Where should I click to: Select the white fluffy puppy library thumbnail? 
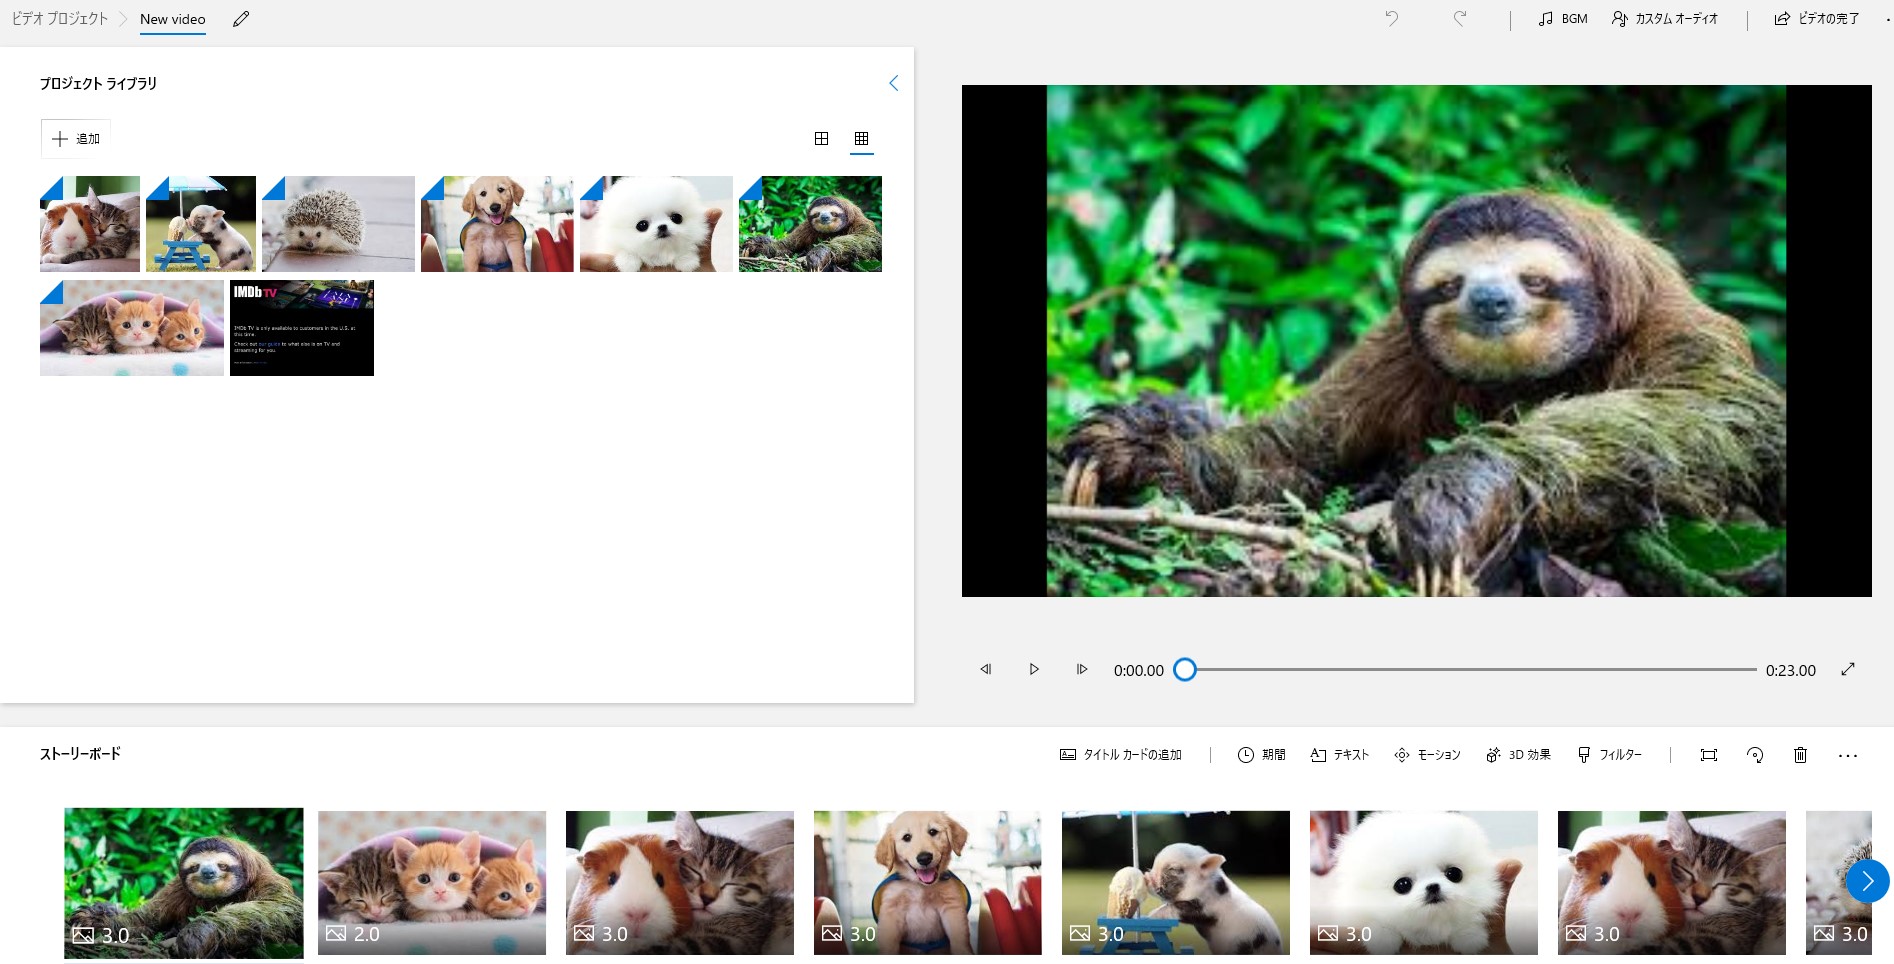(656, 224)
